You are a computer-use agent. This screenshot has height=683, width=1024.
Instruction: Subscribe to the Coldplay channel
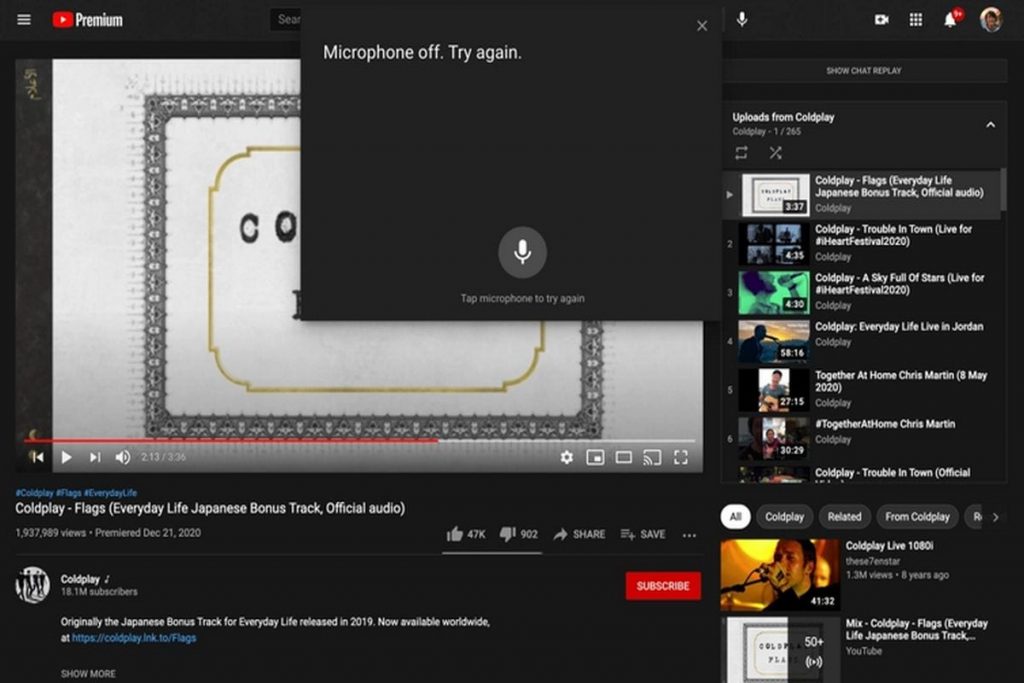(x=663, y=587)
